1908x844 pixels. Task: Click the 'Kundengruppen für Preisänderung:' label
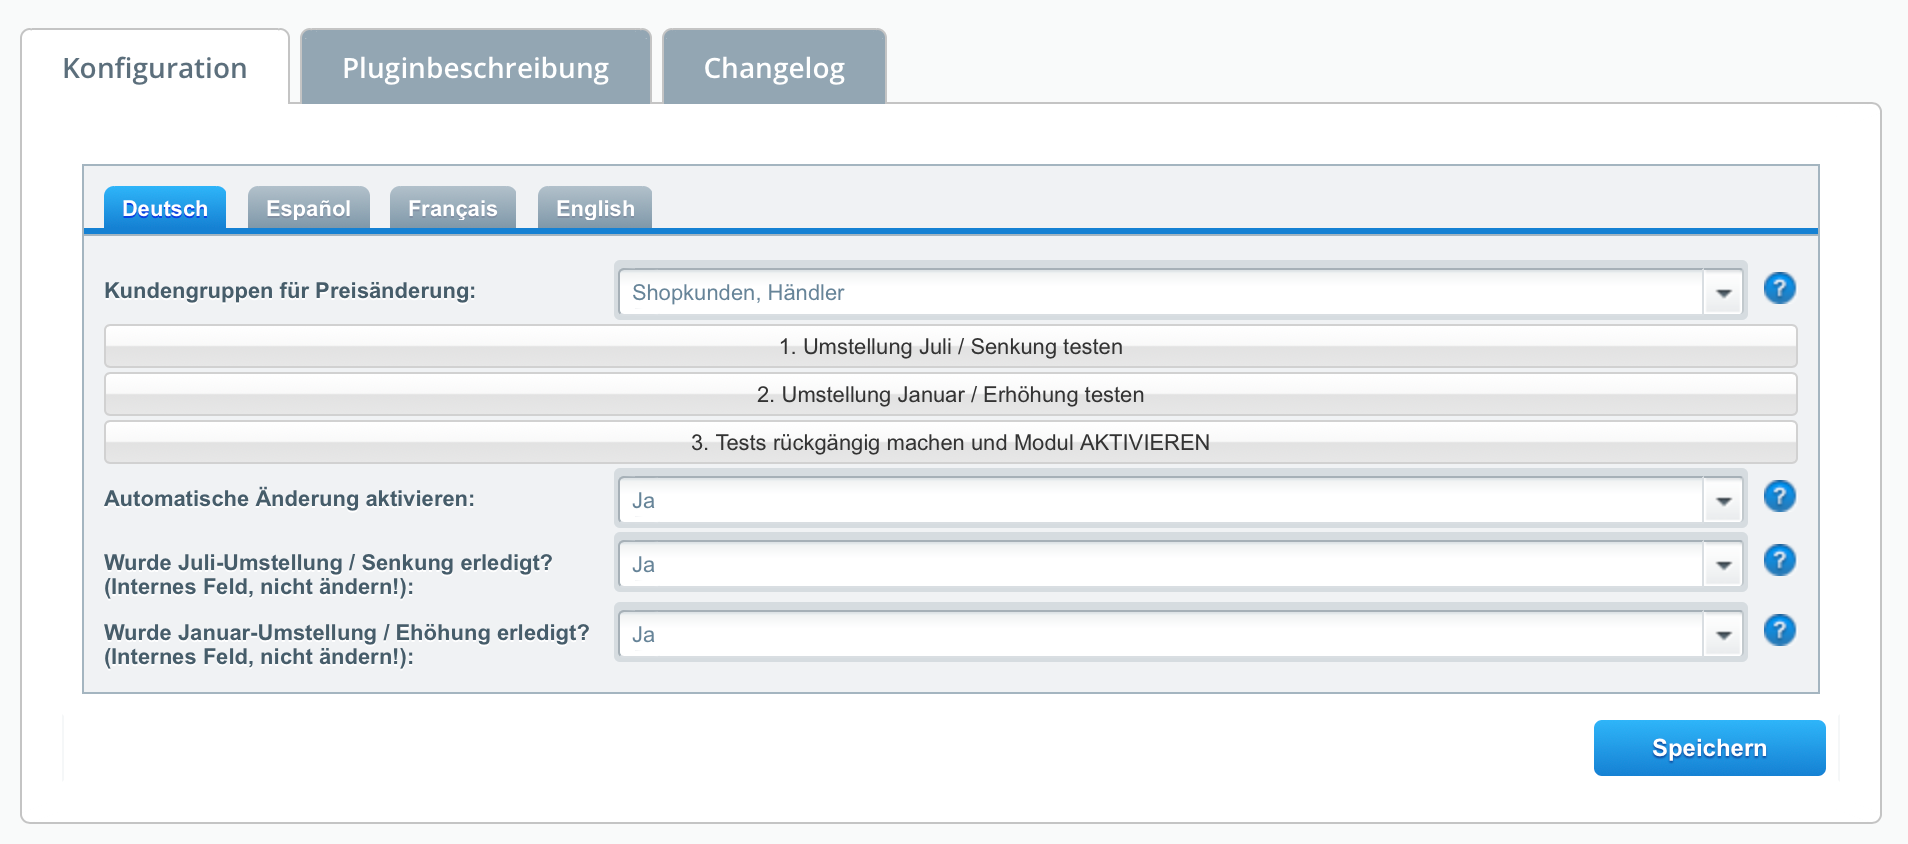(290, 291)
